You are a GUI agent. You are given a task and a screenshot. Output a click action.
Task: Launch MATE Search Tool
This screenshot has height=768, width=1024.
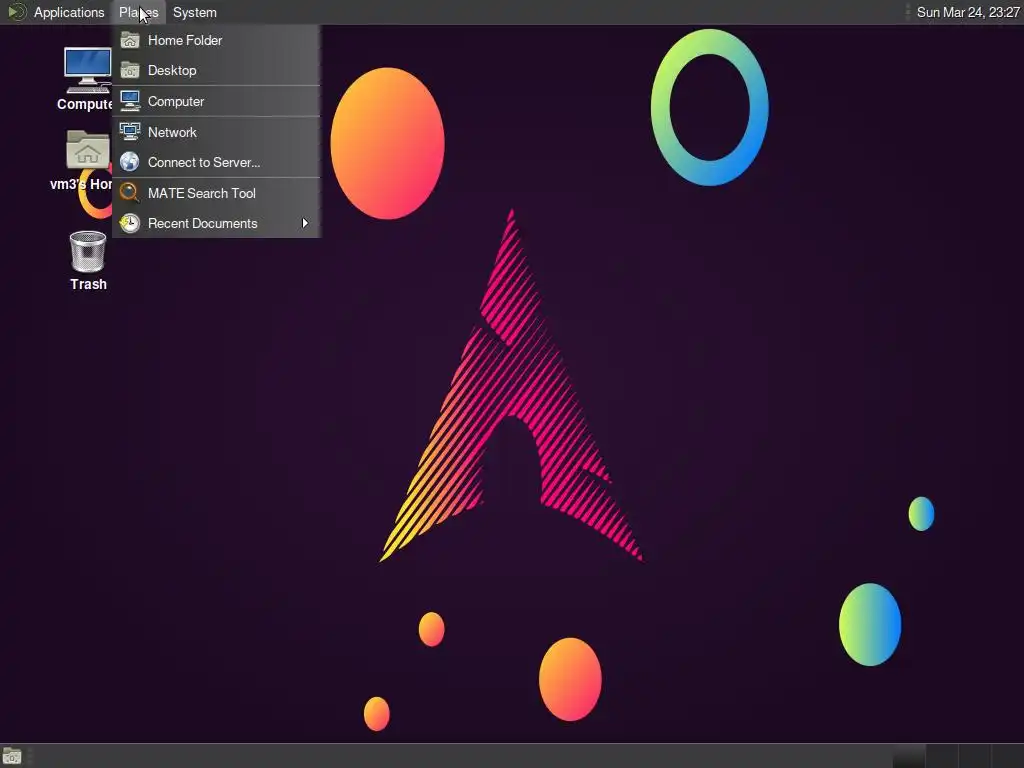click(x=216, y=193)
